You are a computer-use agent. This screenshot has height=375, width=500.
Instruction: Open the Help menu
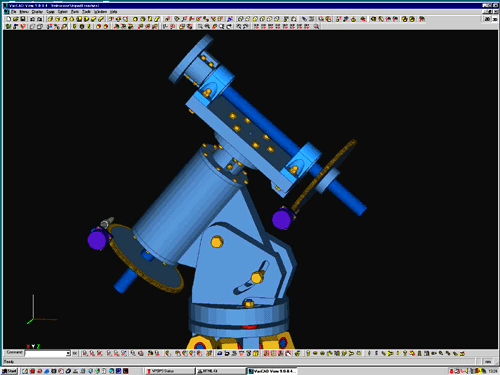pos(114,12)
